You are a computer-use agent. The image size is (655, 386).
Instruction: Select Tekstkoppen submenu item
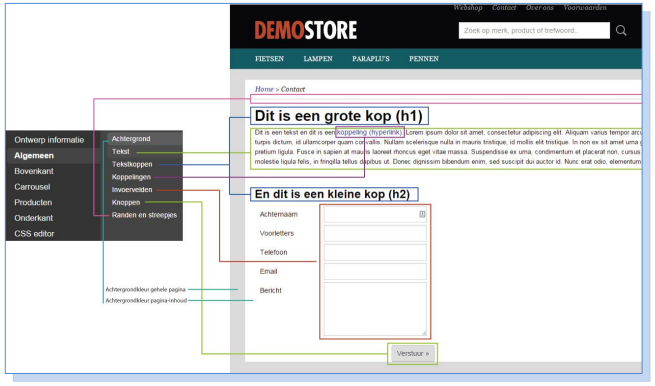coord(132,164)
